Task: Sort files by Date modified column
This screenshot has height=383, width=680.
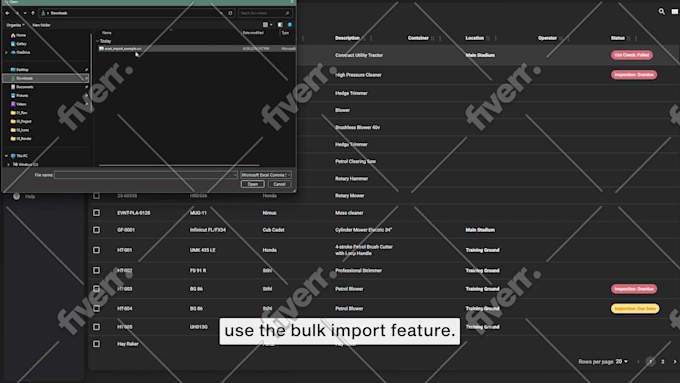Action: [253, 33]
